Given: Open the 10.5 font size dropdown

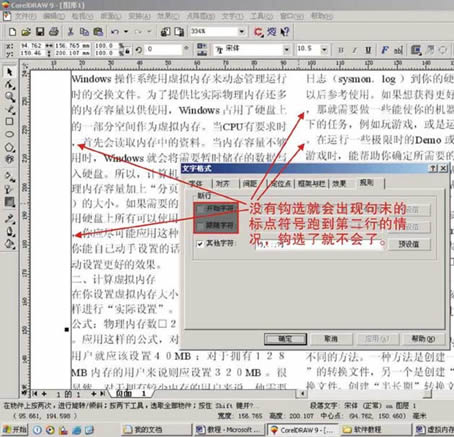Looking at the screenshot, I should (324, 50).
